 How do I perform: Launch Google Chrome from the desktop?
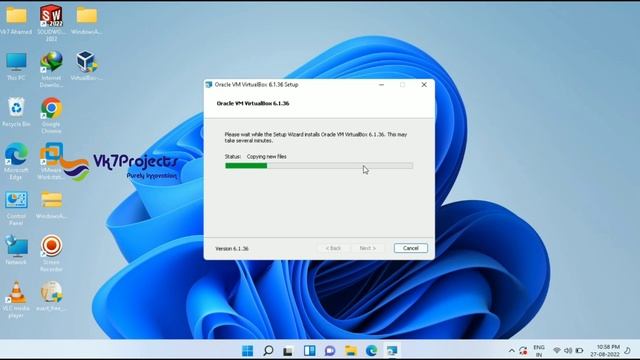51,115
